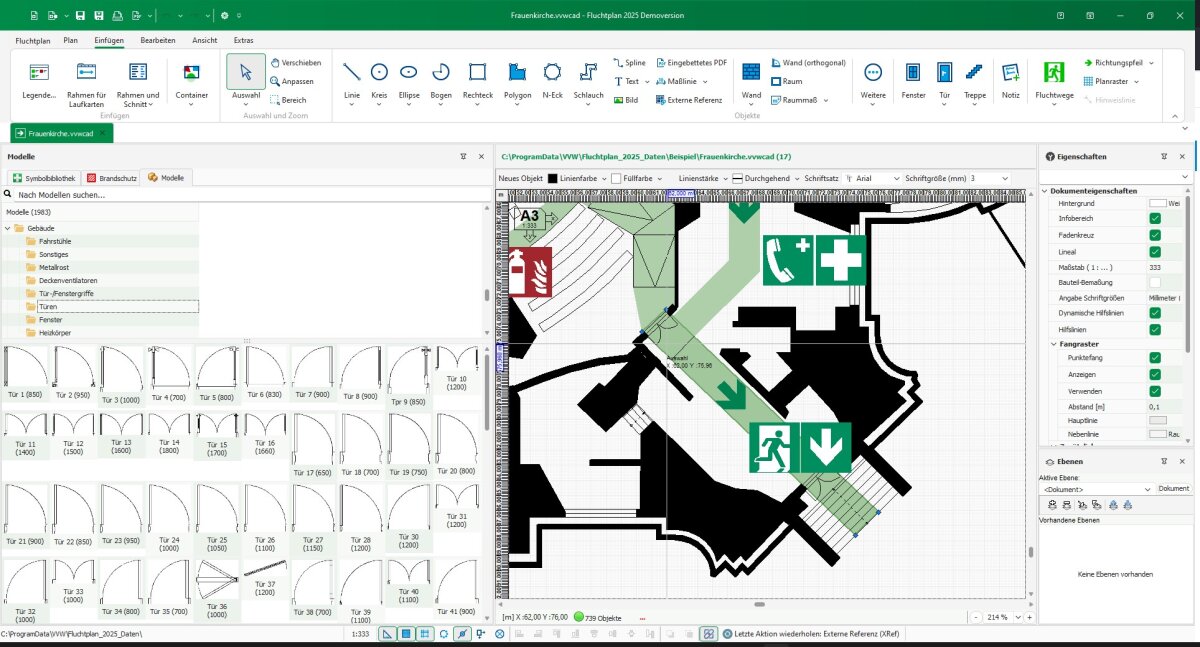Image resolution: width=1200 pixels, height=647 pixels.
Task: Open the Aktive Ebene dropdown
Action: (1097, 489)
